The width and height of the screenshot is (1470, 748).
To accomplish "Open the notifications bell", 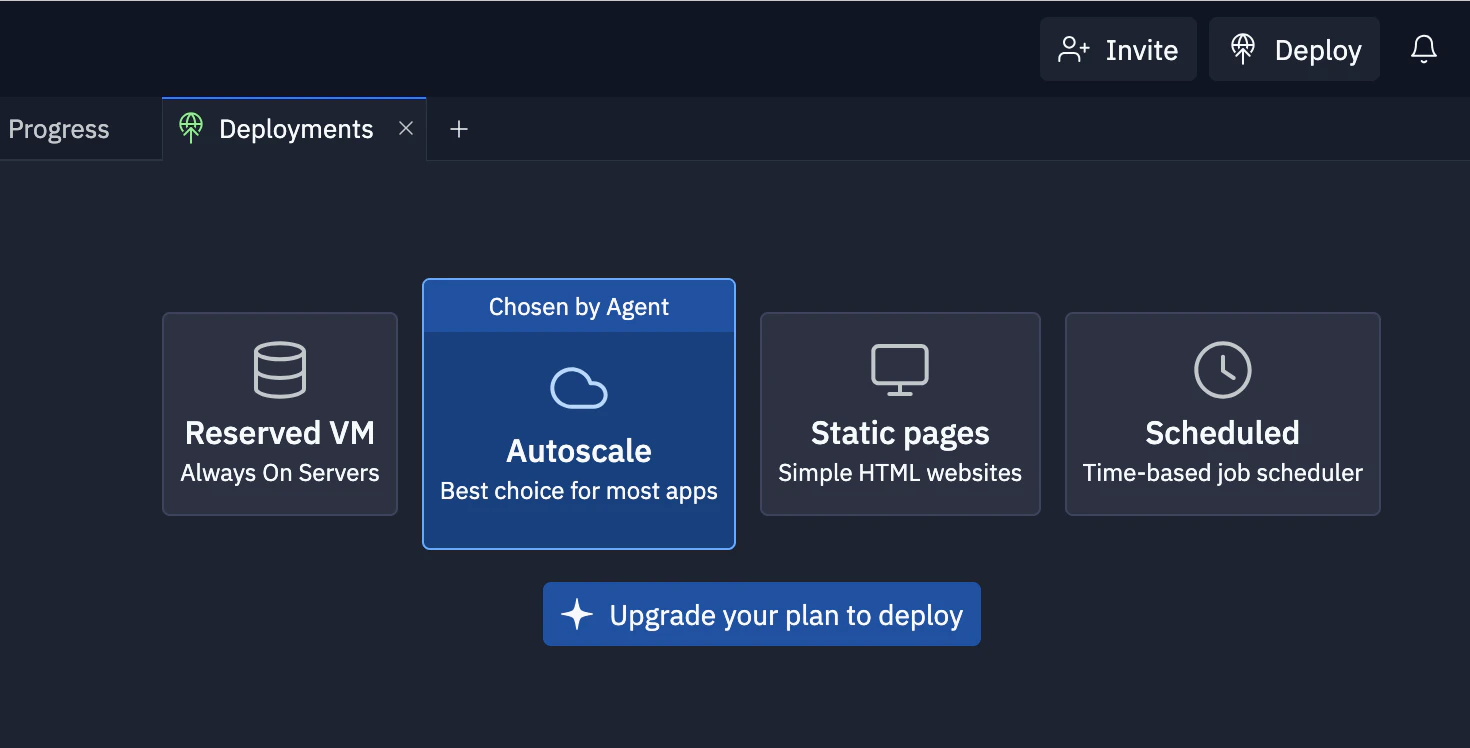I will [x=1423, y=49].
